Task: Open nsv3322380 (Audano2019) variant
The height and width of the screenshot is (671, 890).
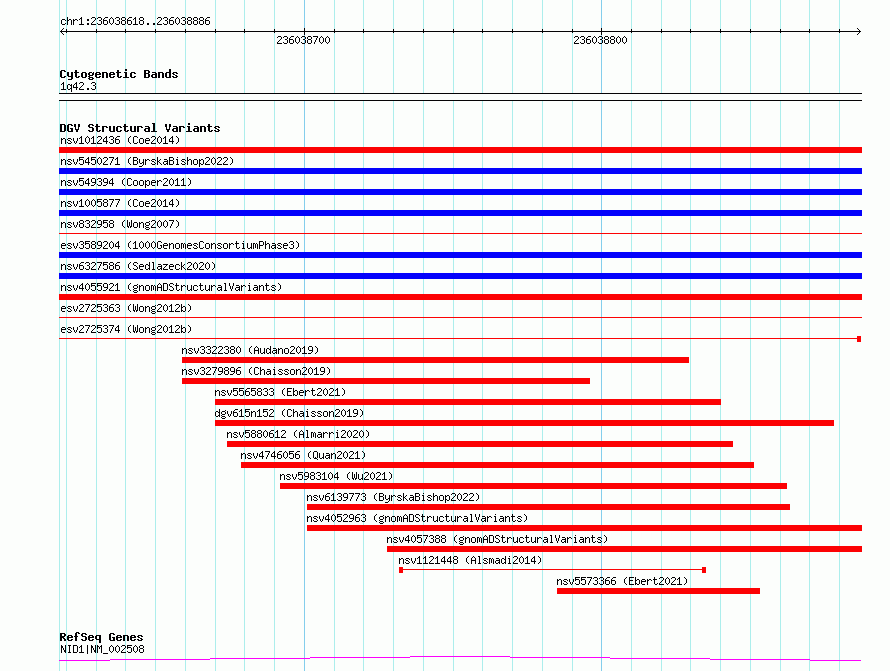Action: coord(250,350)
